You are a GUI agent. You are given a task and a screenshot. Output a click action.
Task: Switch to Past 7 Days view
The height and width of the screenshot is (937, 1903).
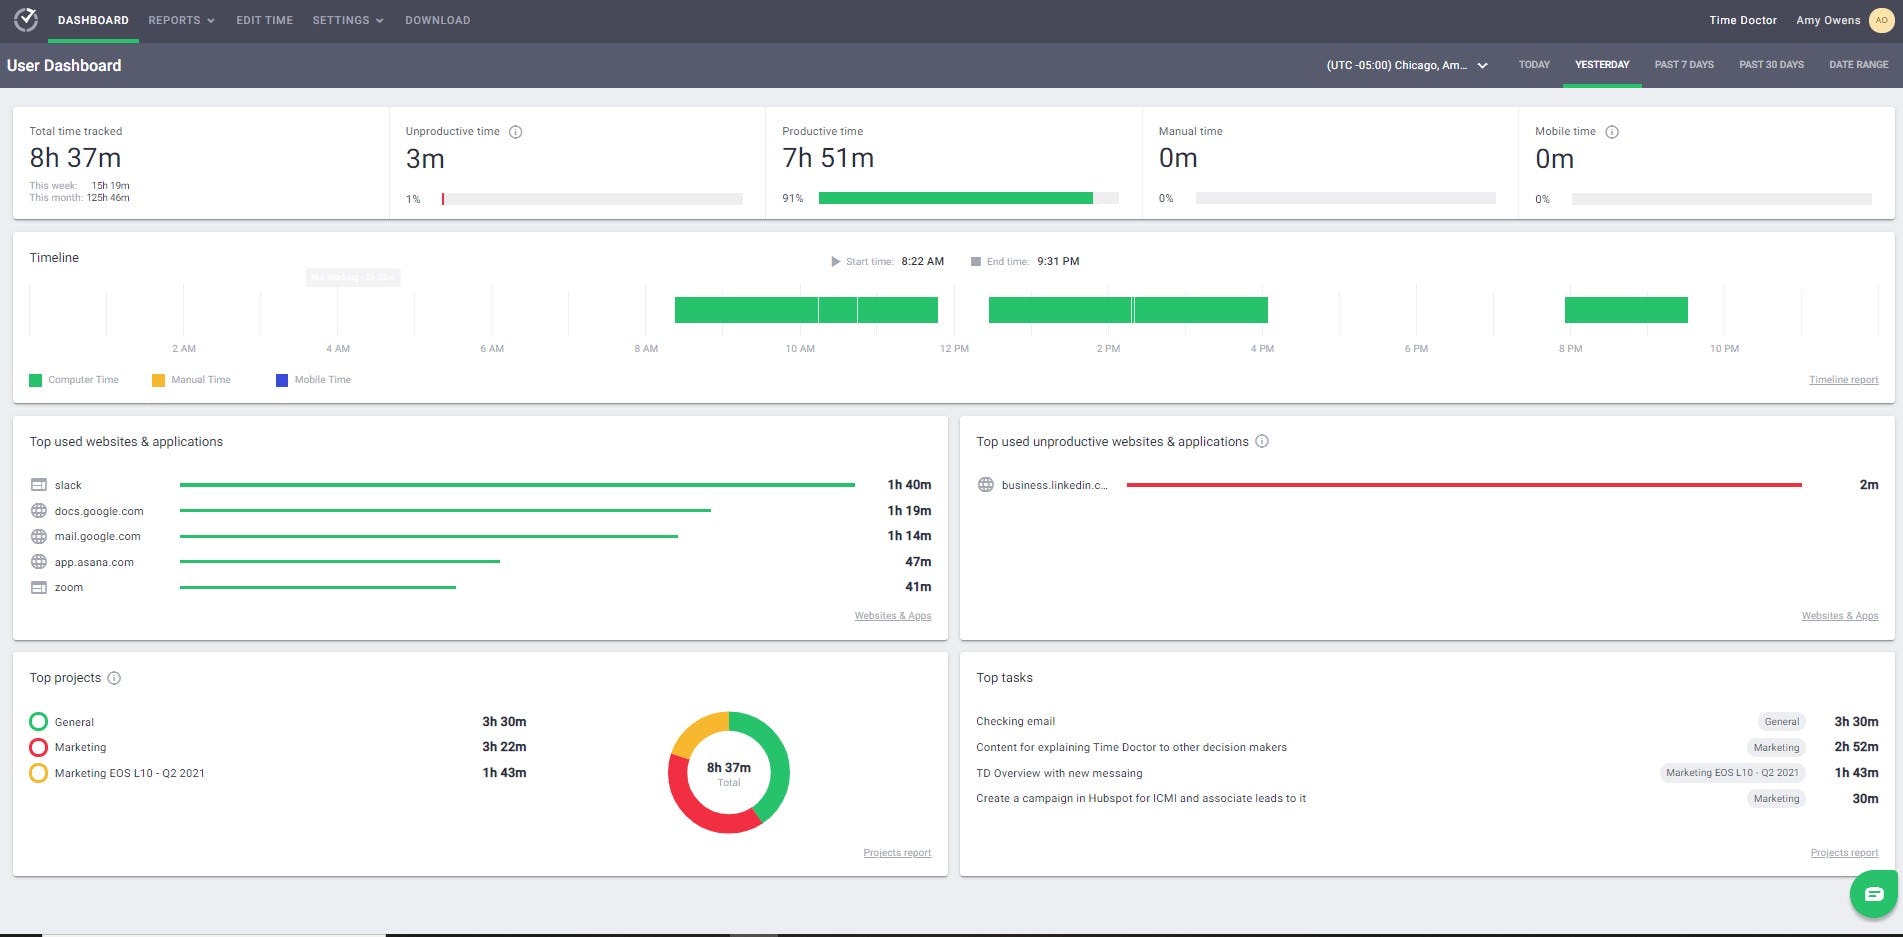[1684, 65]
